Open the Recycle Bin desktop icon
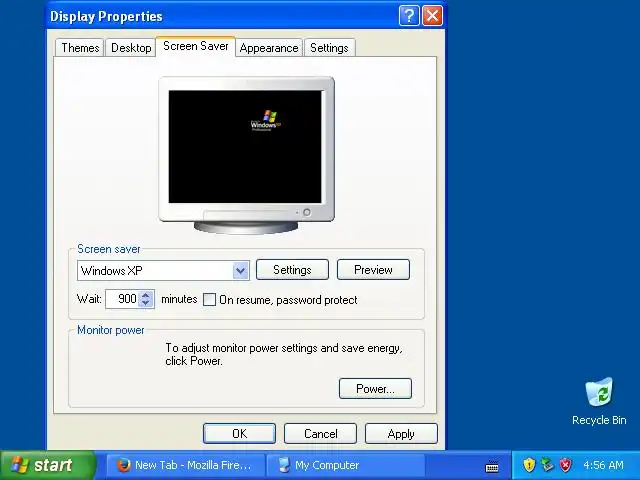The image size is (640, 480). click(x=599, y=402)
